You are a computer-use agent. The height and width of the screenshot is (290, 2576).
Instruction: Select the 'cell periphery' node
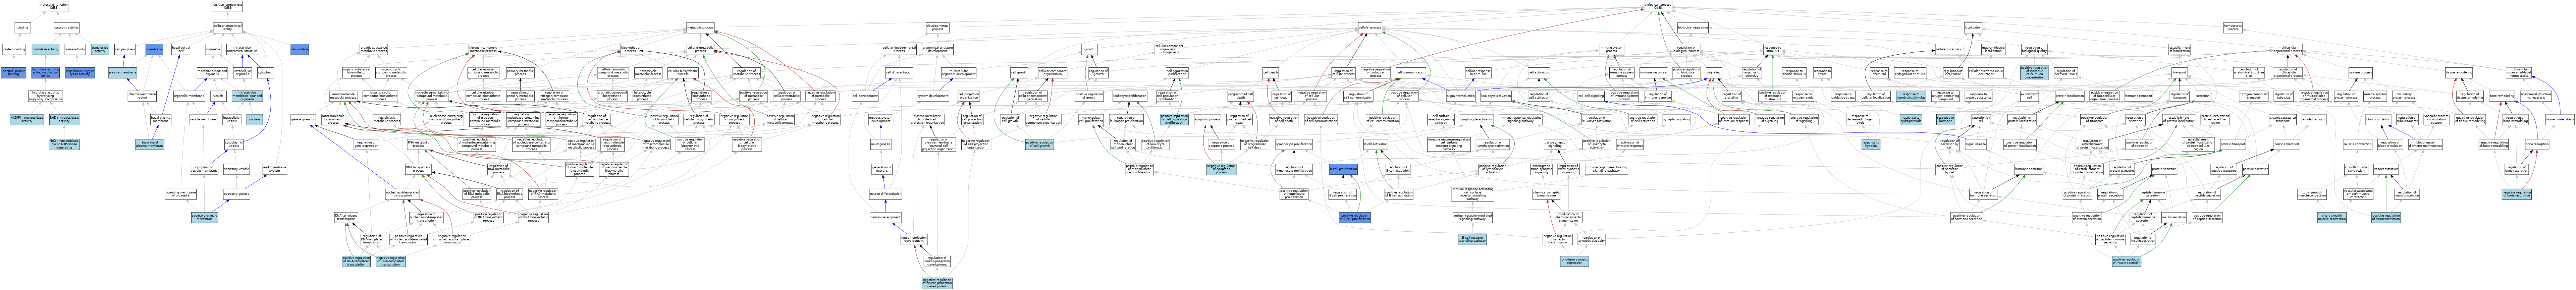point(125,49)
